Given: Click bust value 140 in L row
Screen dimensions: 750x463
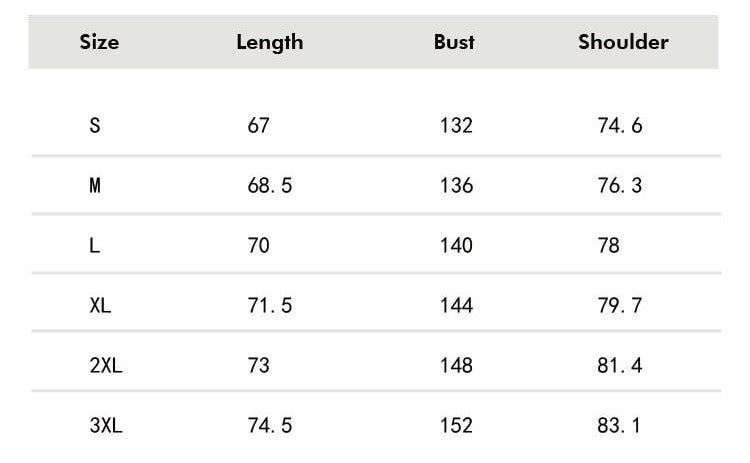Looking at the screenshot, I should (x=456, y=245).
